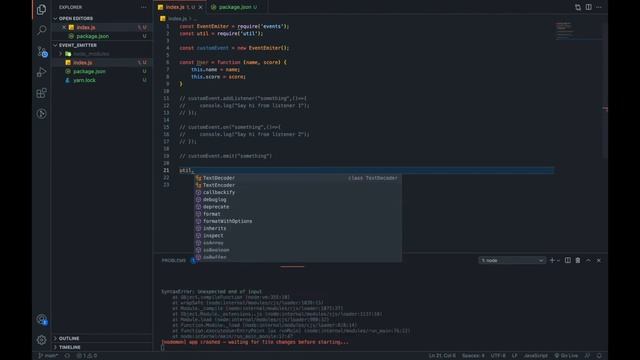Click new terminal plus button

[552, 260]
